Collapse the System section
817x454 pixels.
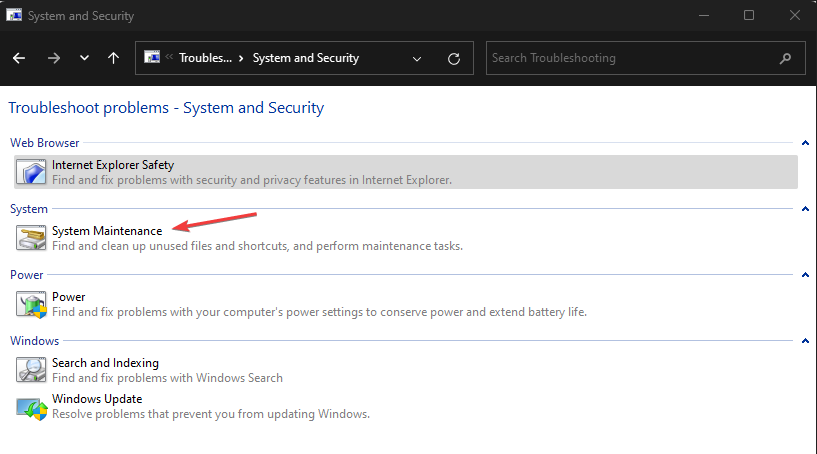coord(805,209)
